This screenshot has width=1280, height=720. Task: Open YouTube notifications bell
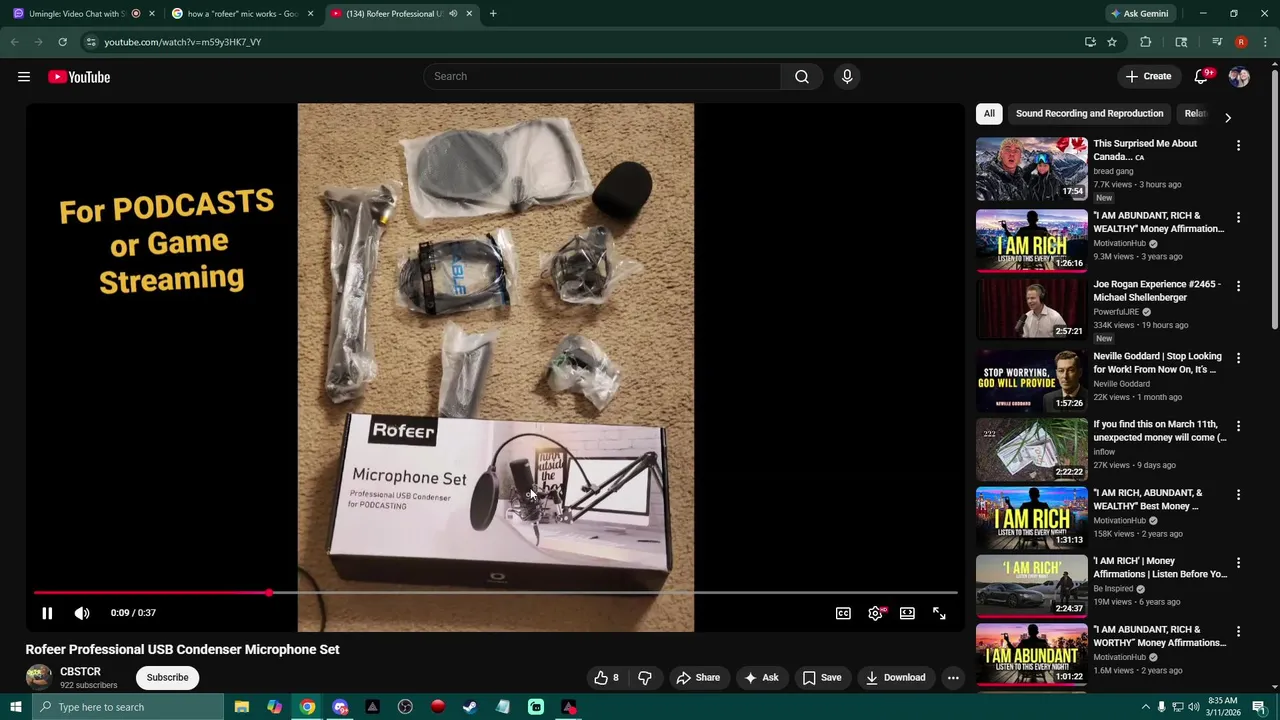pos(1201,77)
